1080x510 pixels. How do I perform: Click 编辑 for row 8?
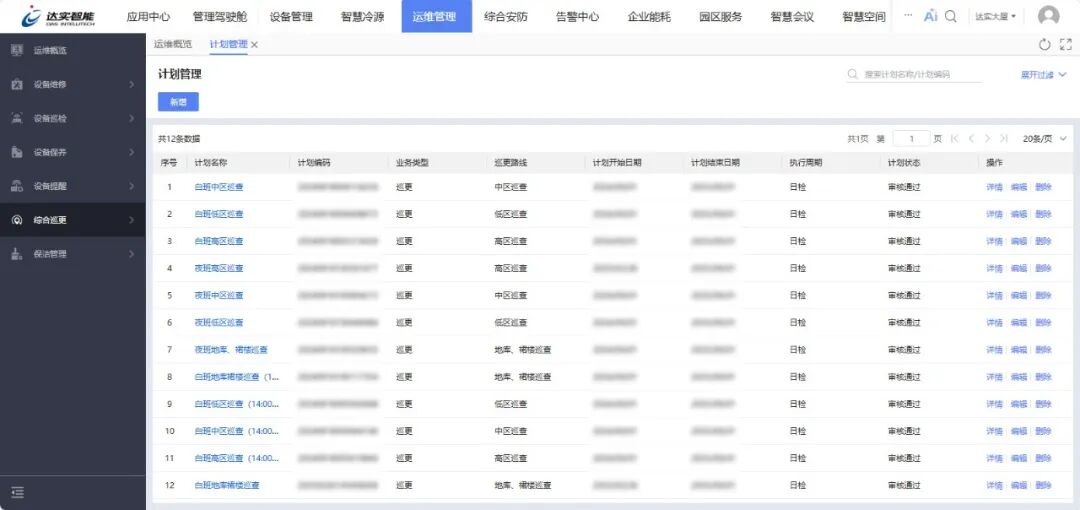point(1019,377)
